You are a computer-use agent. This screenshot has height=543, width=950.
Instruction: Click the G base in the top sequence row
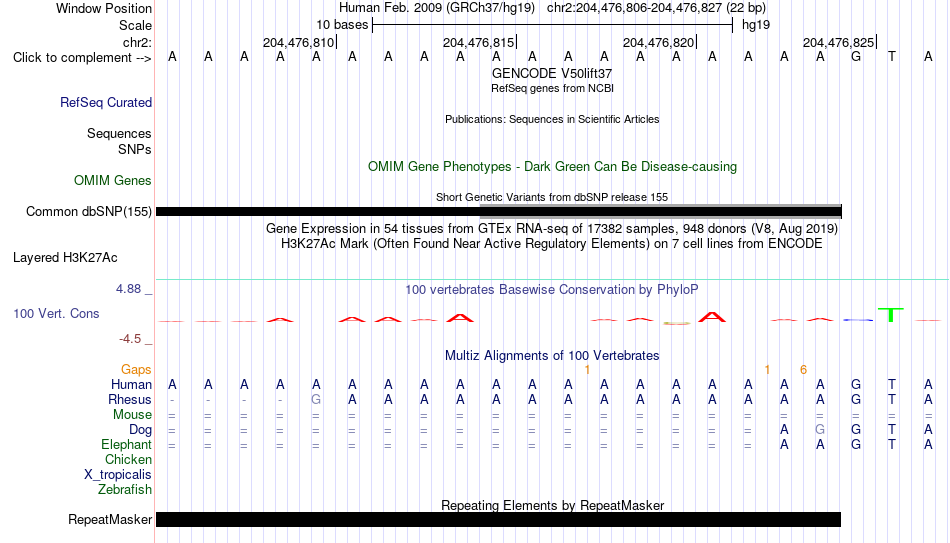[855, 57]
